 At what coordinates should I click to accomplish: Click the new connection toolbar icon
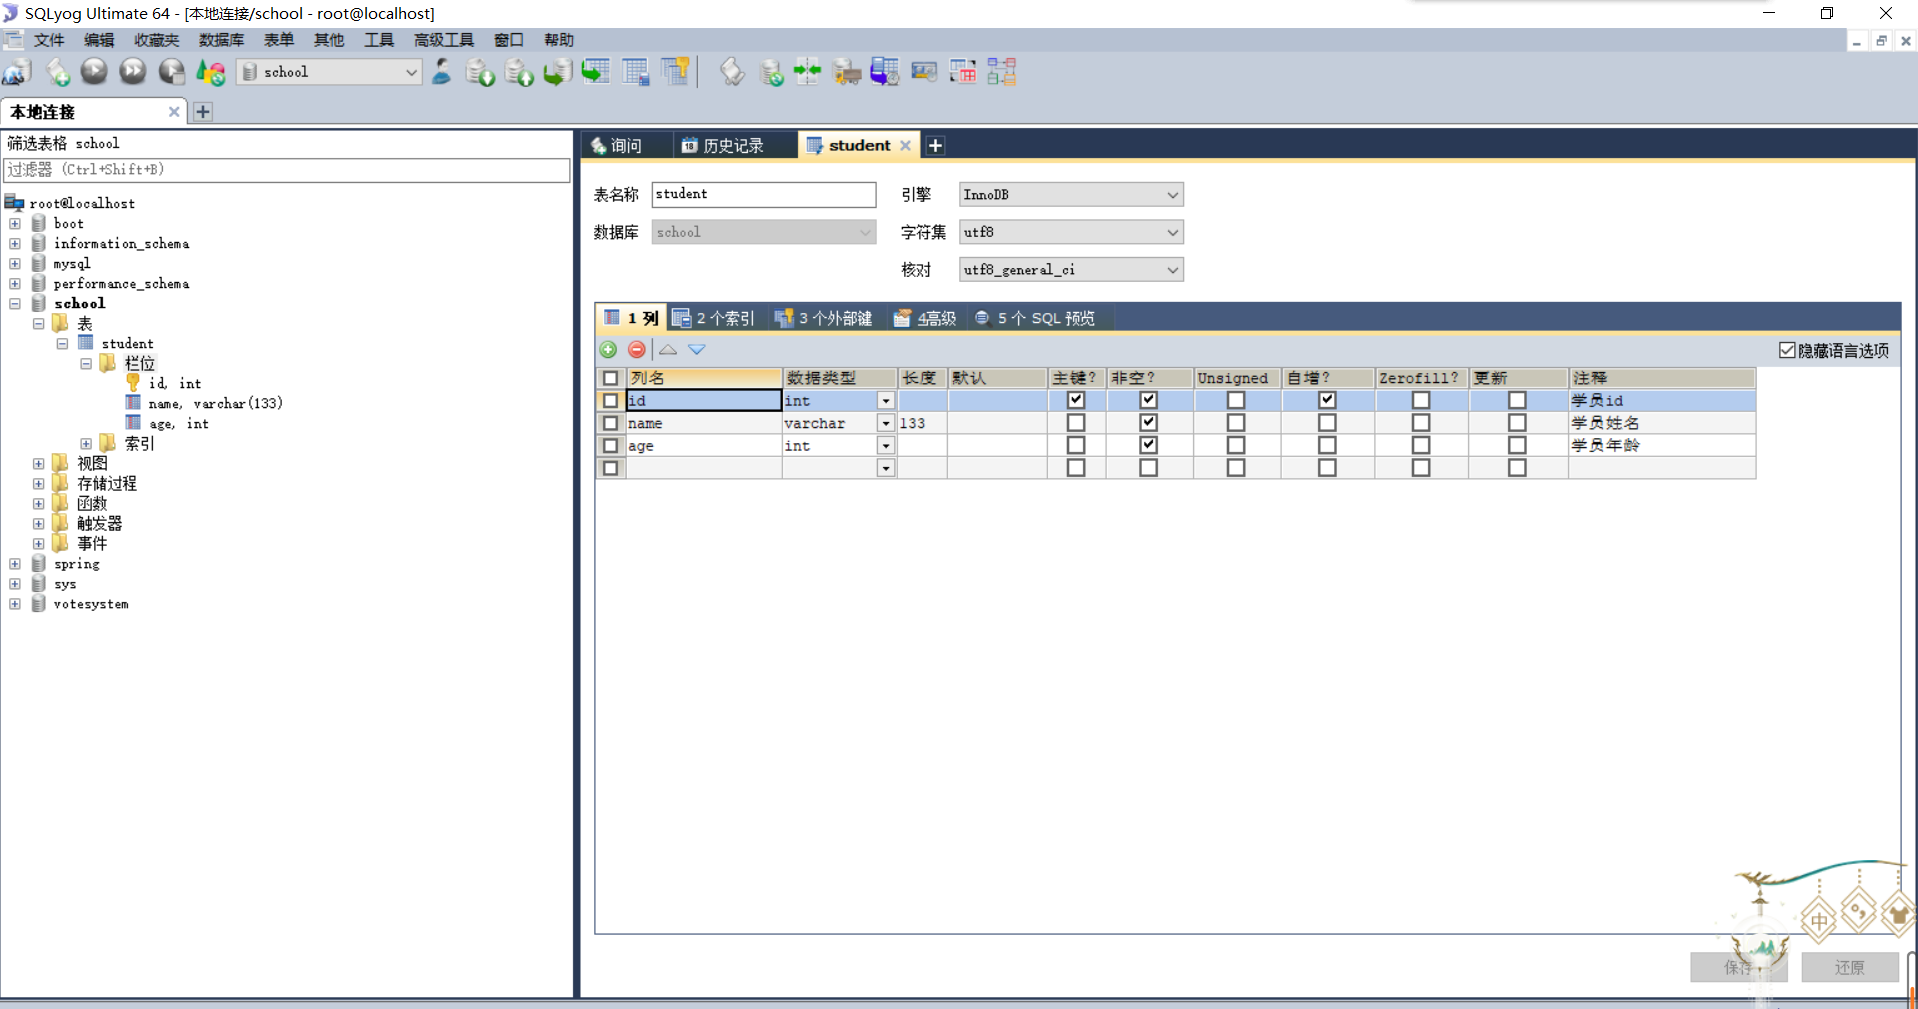pyautogui.click(x=17, y=72)
